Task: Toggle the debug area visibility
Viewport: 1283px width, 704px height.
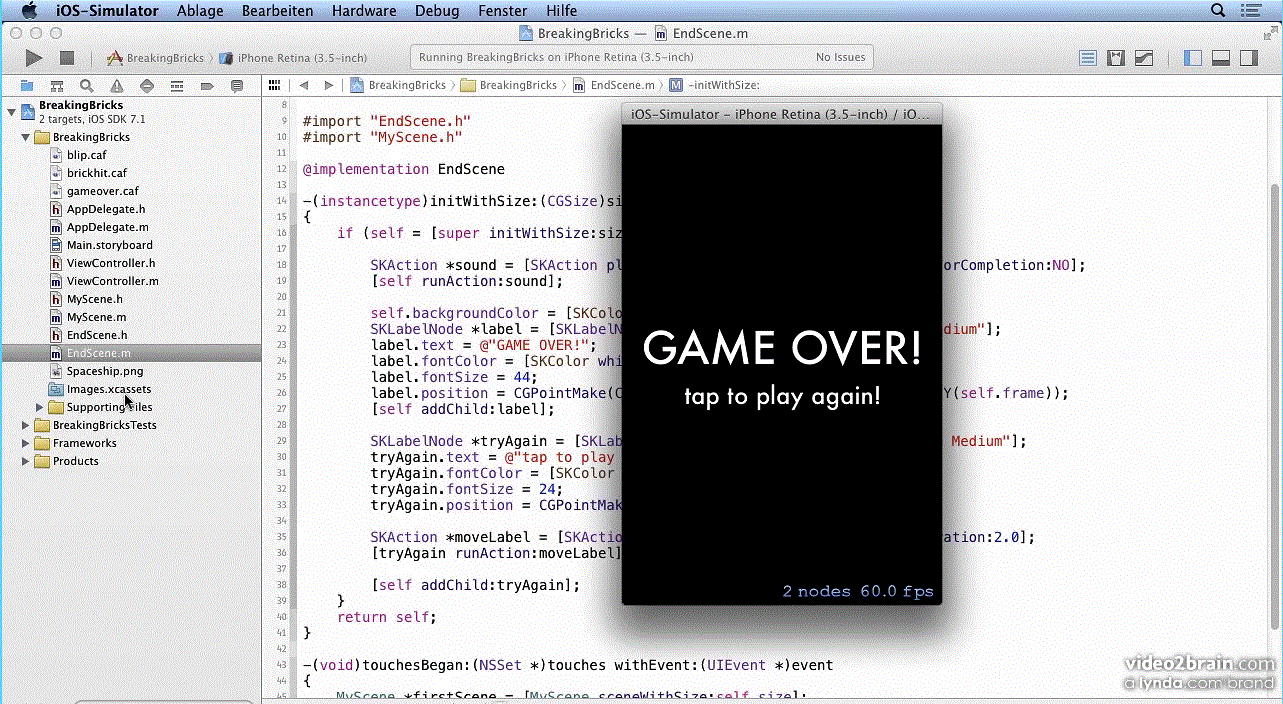Action: pos(1220,58)
